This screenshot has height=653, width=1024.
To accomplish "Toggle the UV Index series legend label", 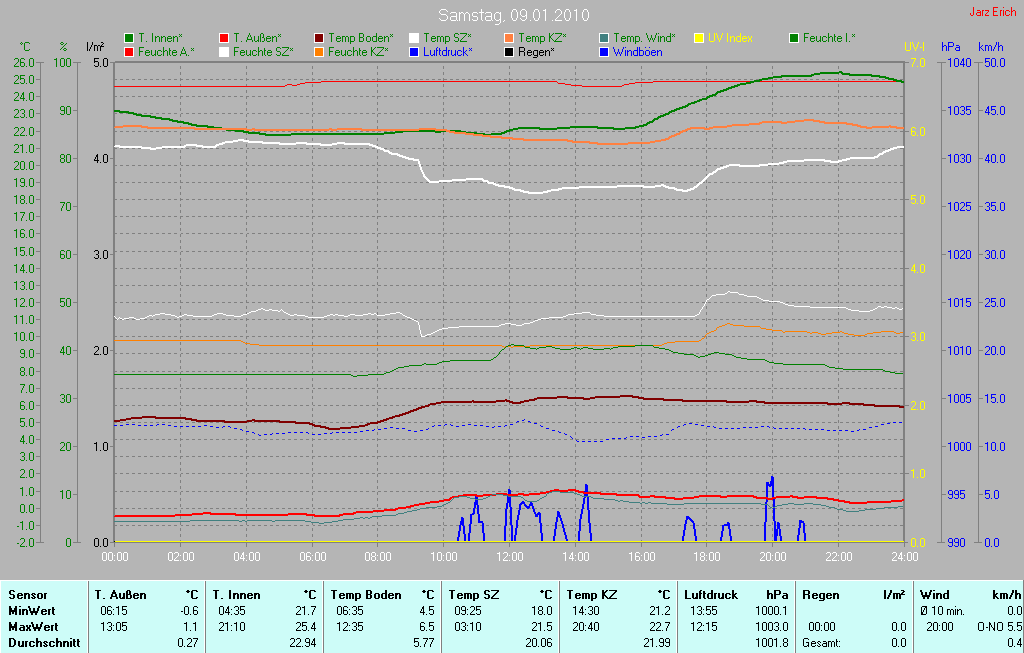I will (730, 38).
